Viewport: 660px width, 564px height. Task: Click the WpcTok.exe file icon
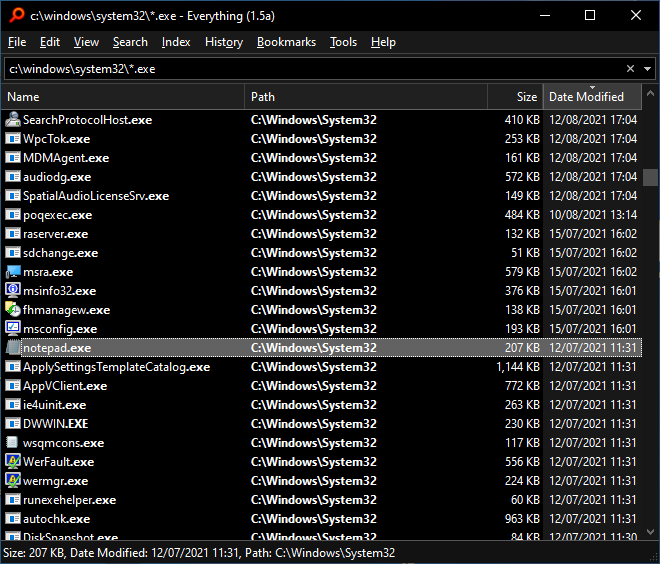click(13, 139)
